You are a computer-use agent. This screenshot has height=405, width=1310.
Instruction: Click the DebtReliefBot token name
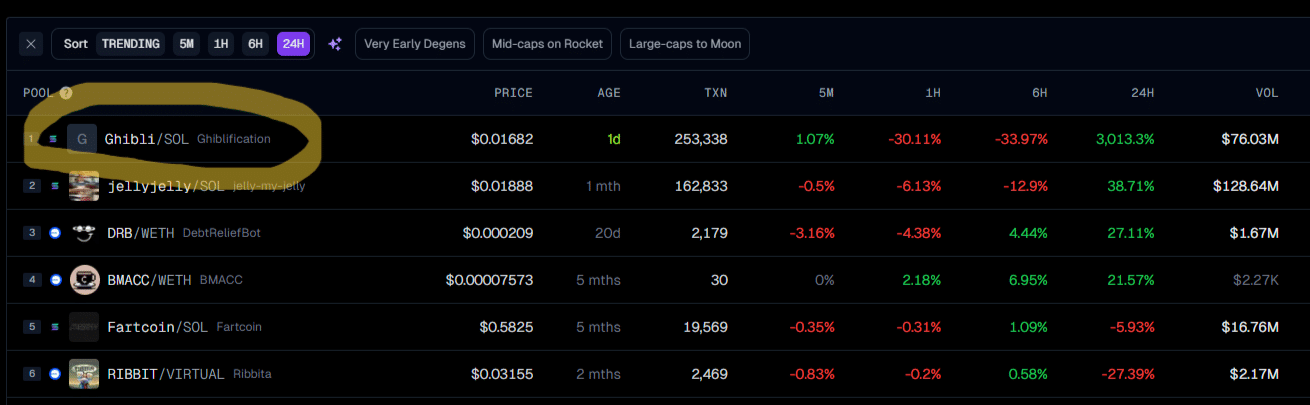click(x=221, y=233)
